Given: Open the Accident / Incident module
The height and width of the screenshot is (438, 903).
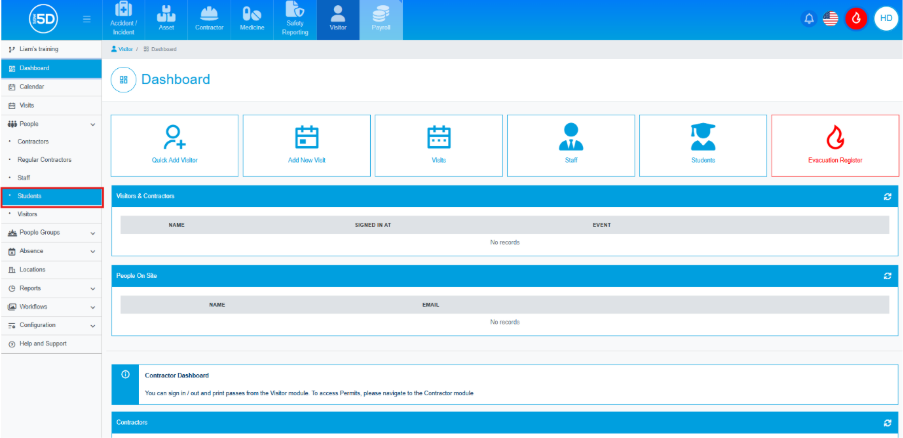Looking at the screenshot, I should [x=123, y=20].
